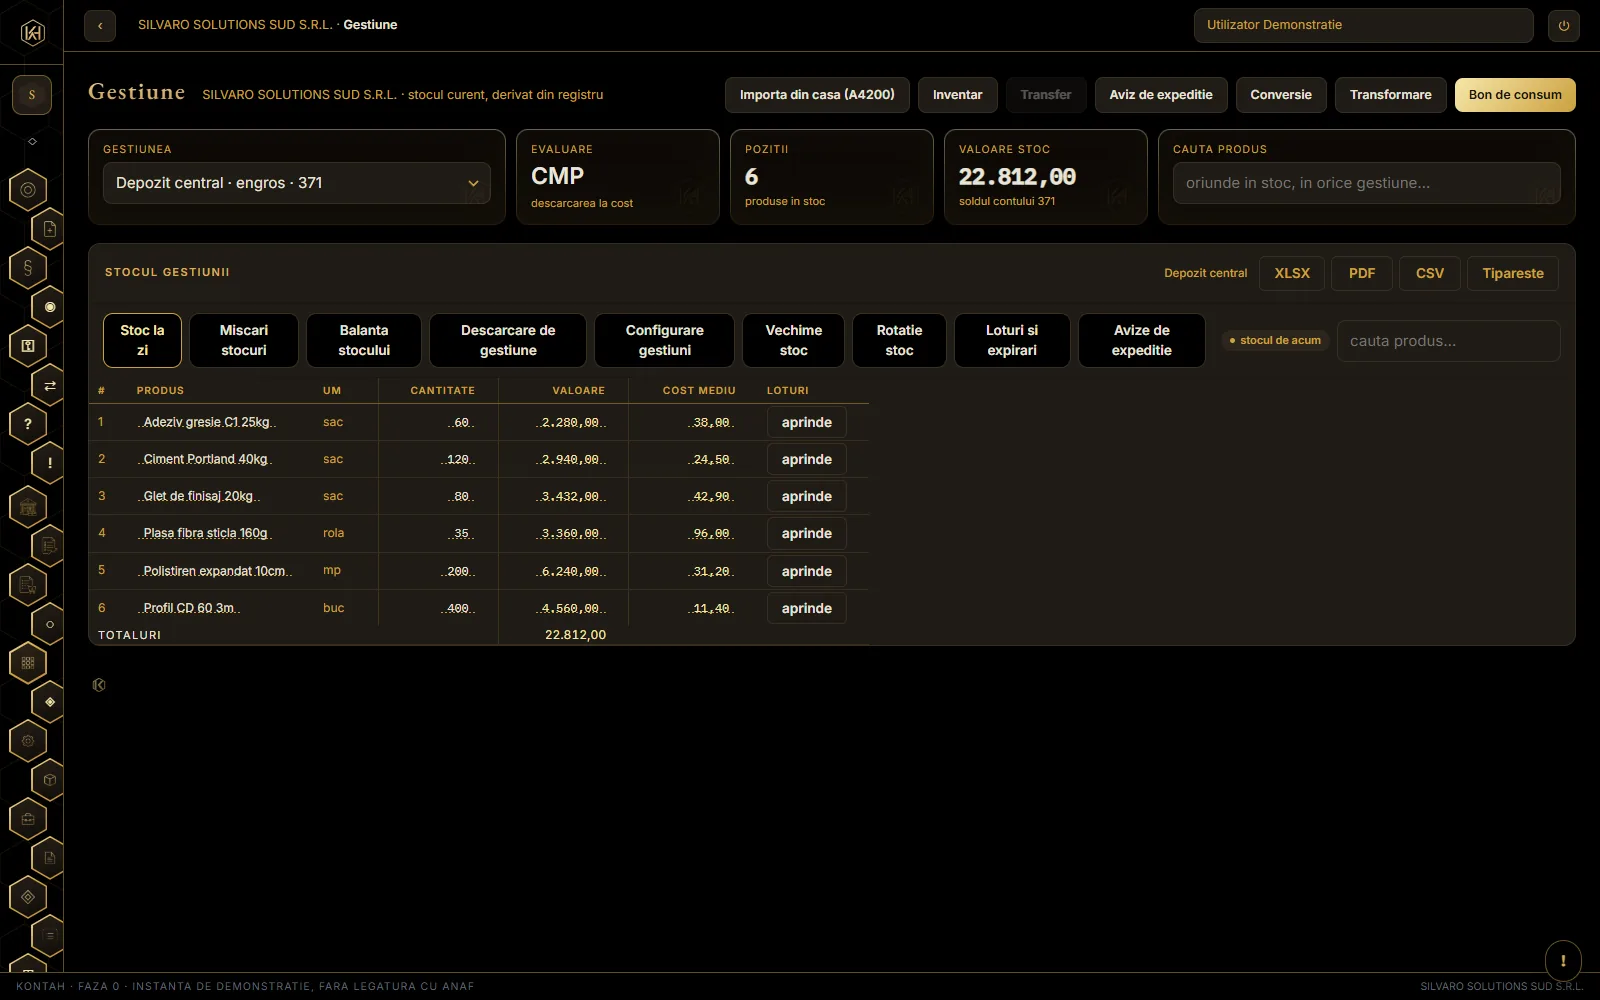1600x1000 pixels.
Task: Expand the Gestiunea Depozit central dropdown
Action: (x=297, y=183)
